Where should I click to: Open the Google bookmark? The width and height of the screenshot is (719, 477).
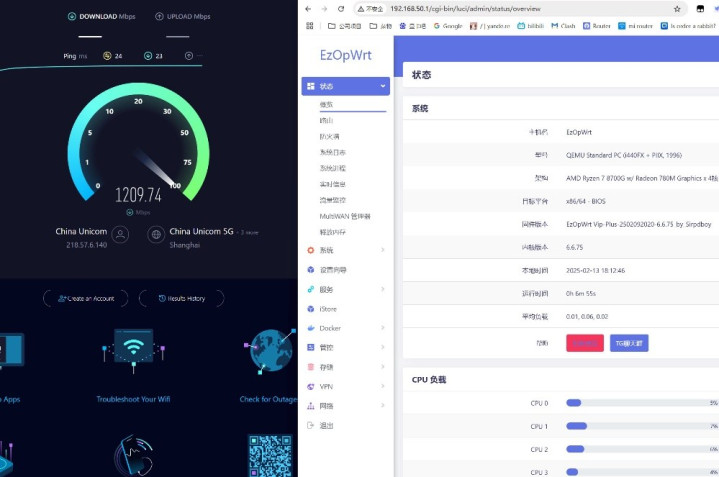pos(448,26)
